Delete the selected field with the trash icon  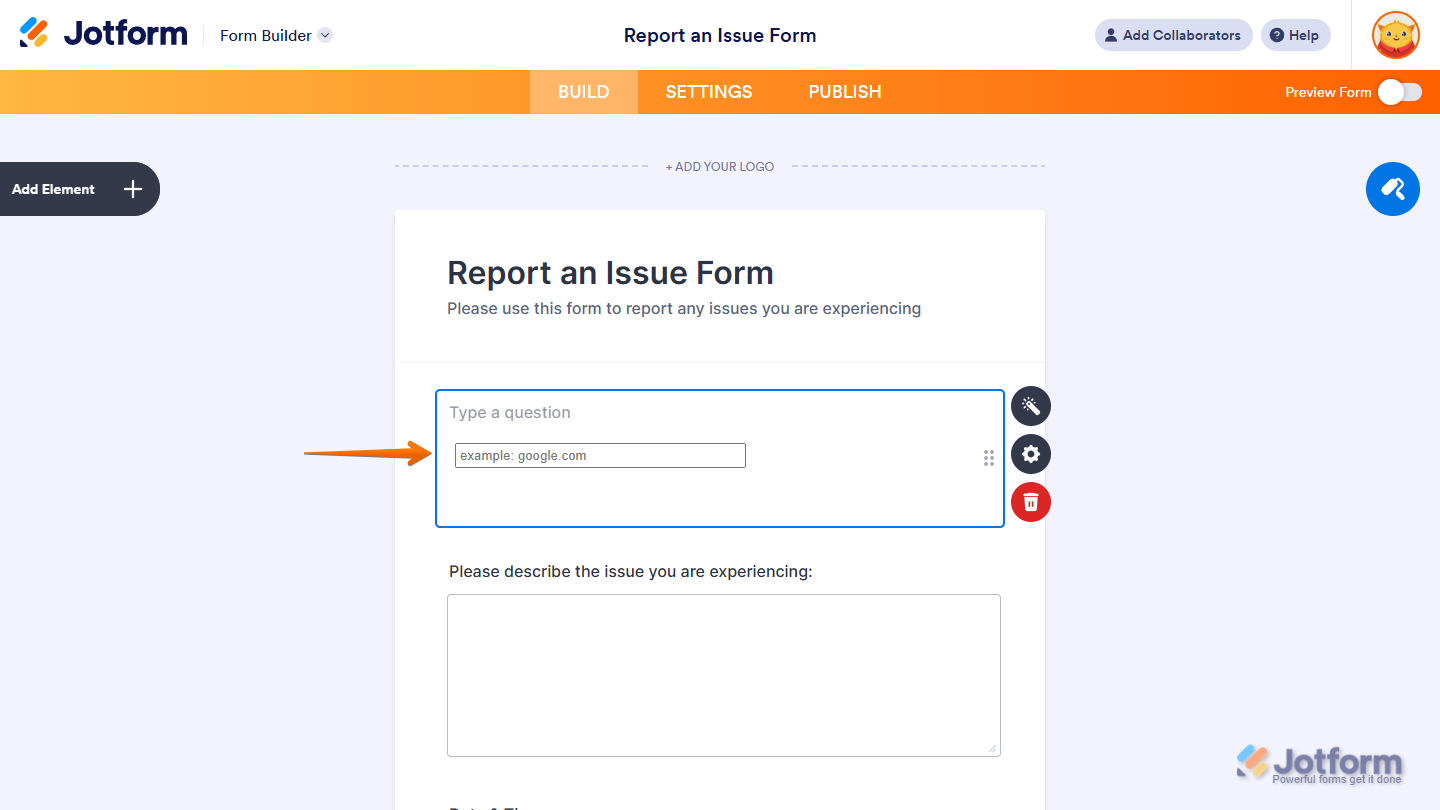pyautogui.click(x=1030, y=502)
